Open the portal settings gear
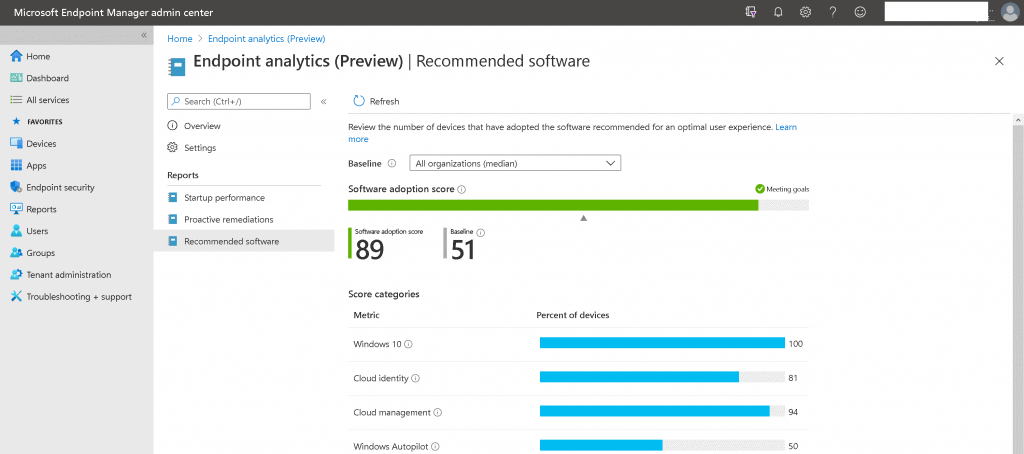Image resolution: width=1024 pixels, height=454 pixels. click(x=805, y=12)
